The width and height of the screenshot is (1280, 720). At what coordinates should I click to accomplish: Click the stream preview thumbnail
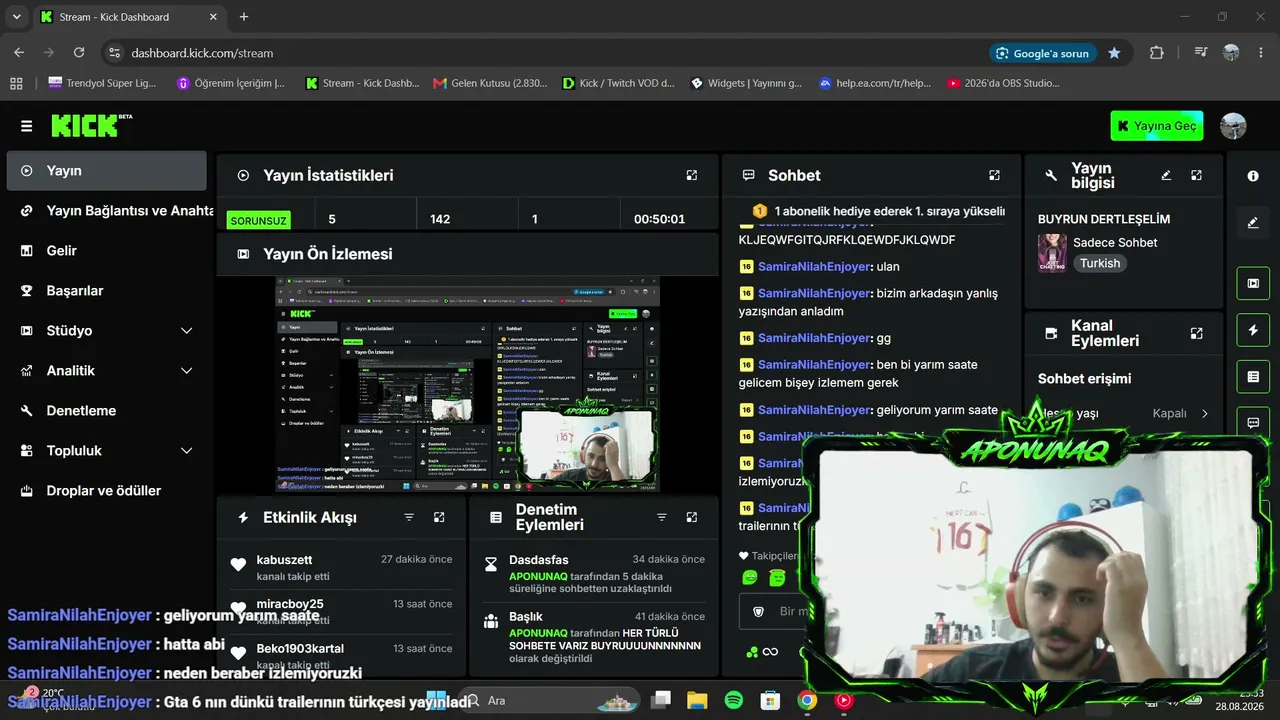tap(467, 385)
